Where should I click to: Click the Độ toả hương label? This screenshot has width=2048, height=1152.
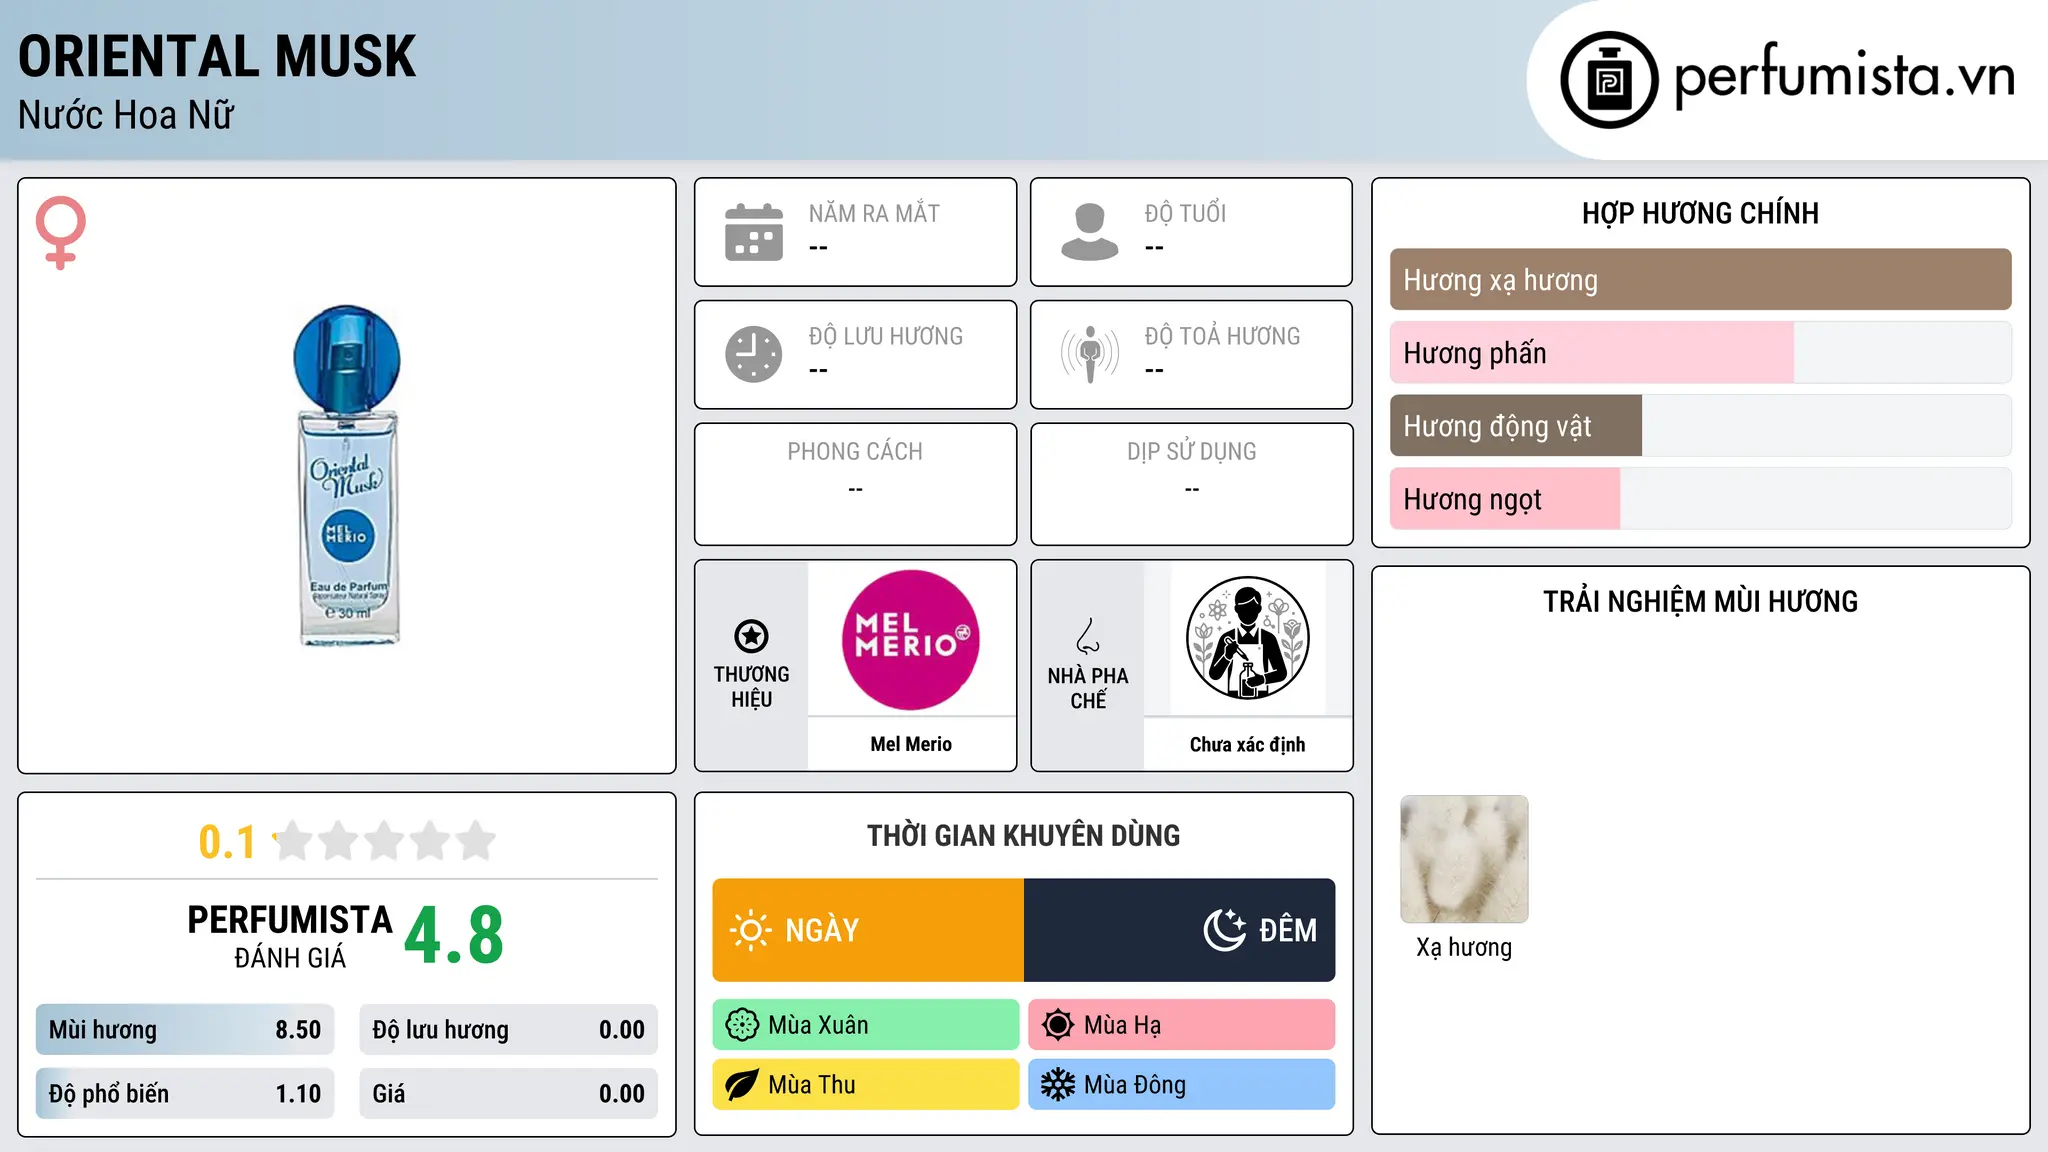coord(1222,336)
